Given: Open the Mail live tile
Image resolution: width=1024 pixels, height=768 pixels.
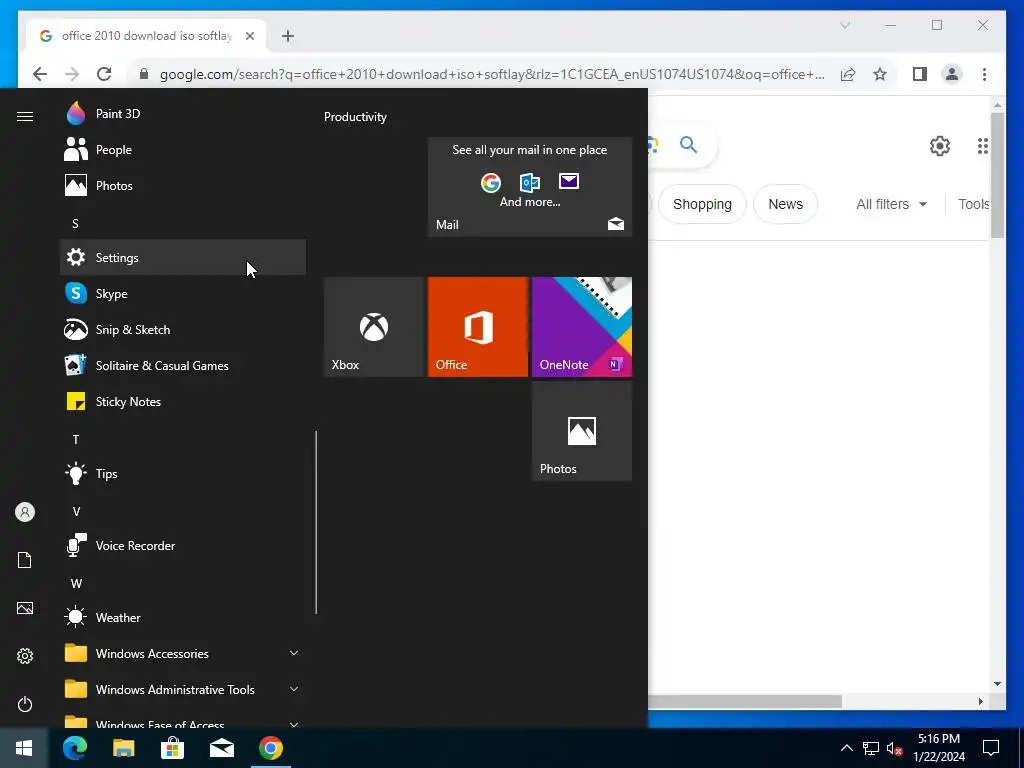Looking at the screenshot, I should (530, 187).
